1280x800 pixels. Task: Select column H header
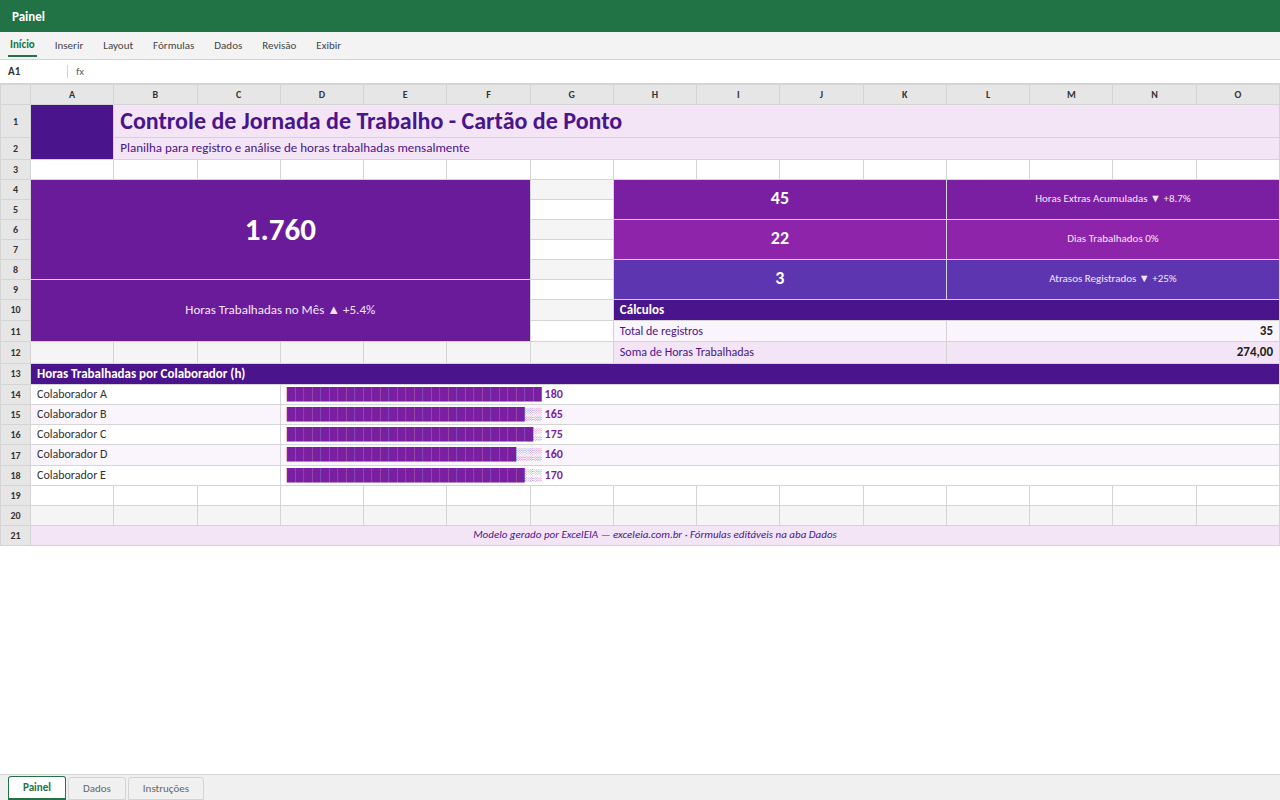click(655, 95)
